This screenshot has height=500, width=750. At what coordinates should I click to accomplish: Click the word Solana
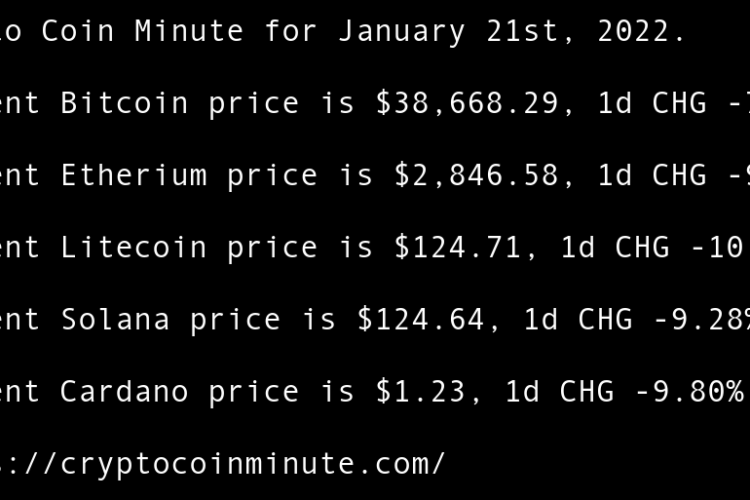click(x=115, y=319)
